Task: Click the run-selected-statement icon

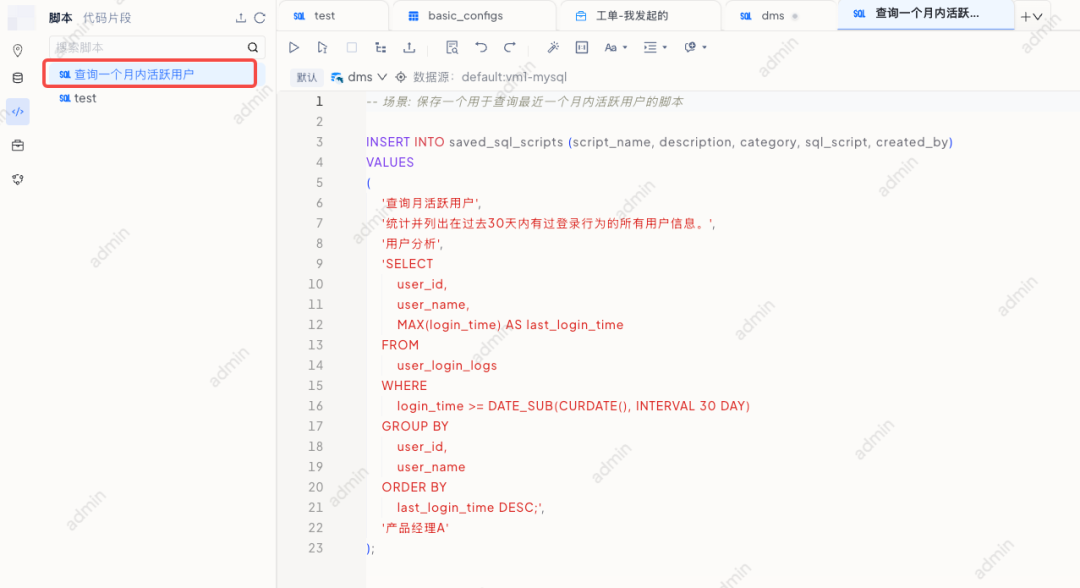Action: [x=322, y=48]
